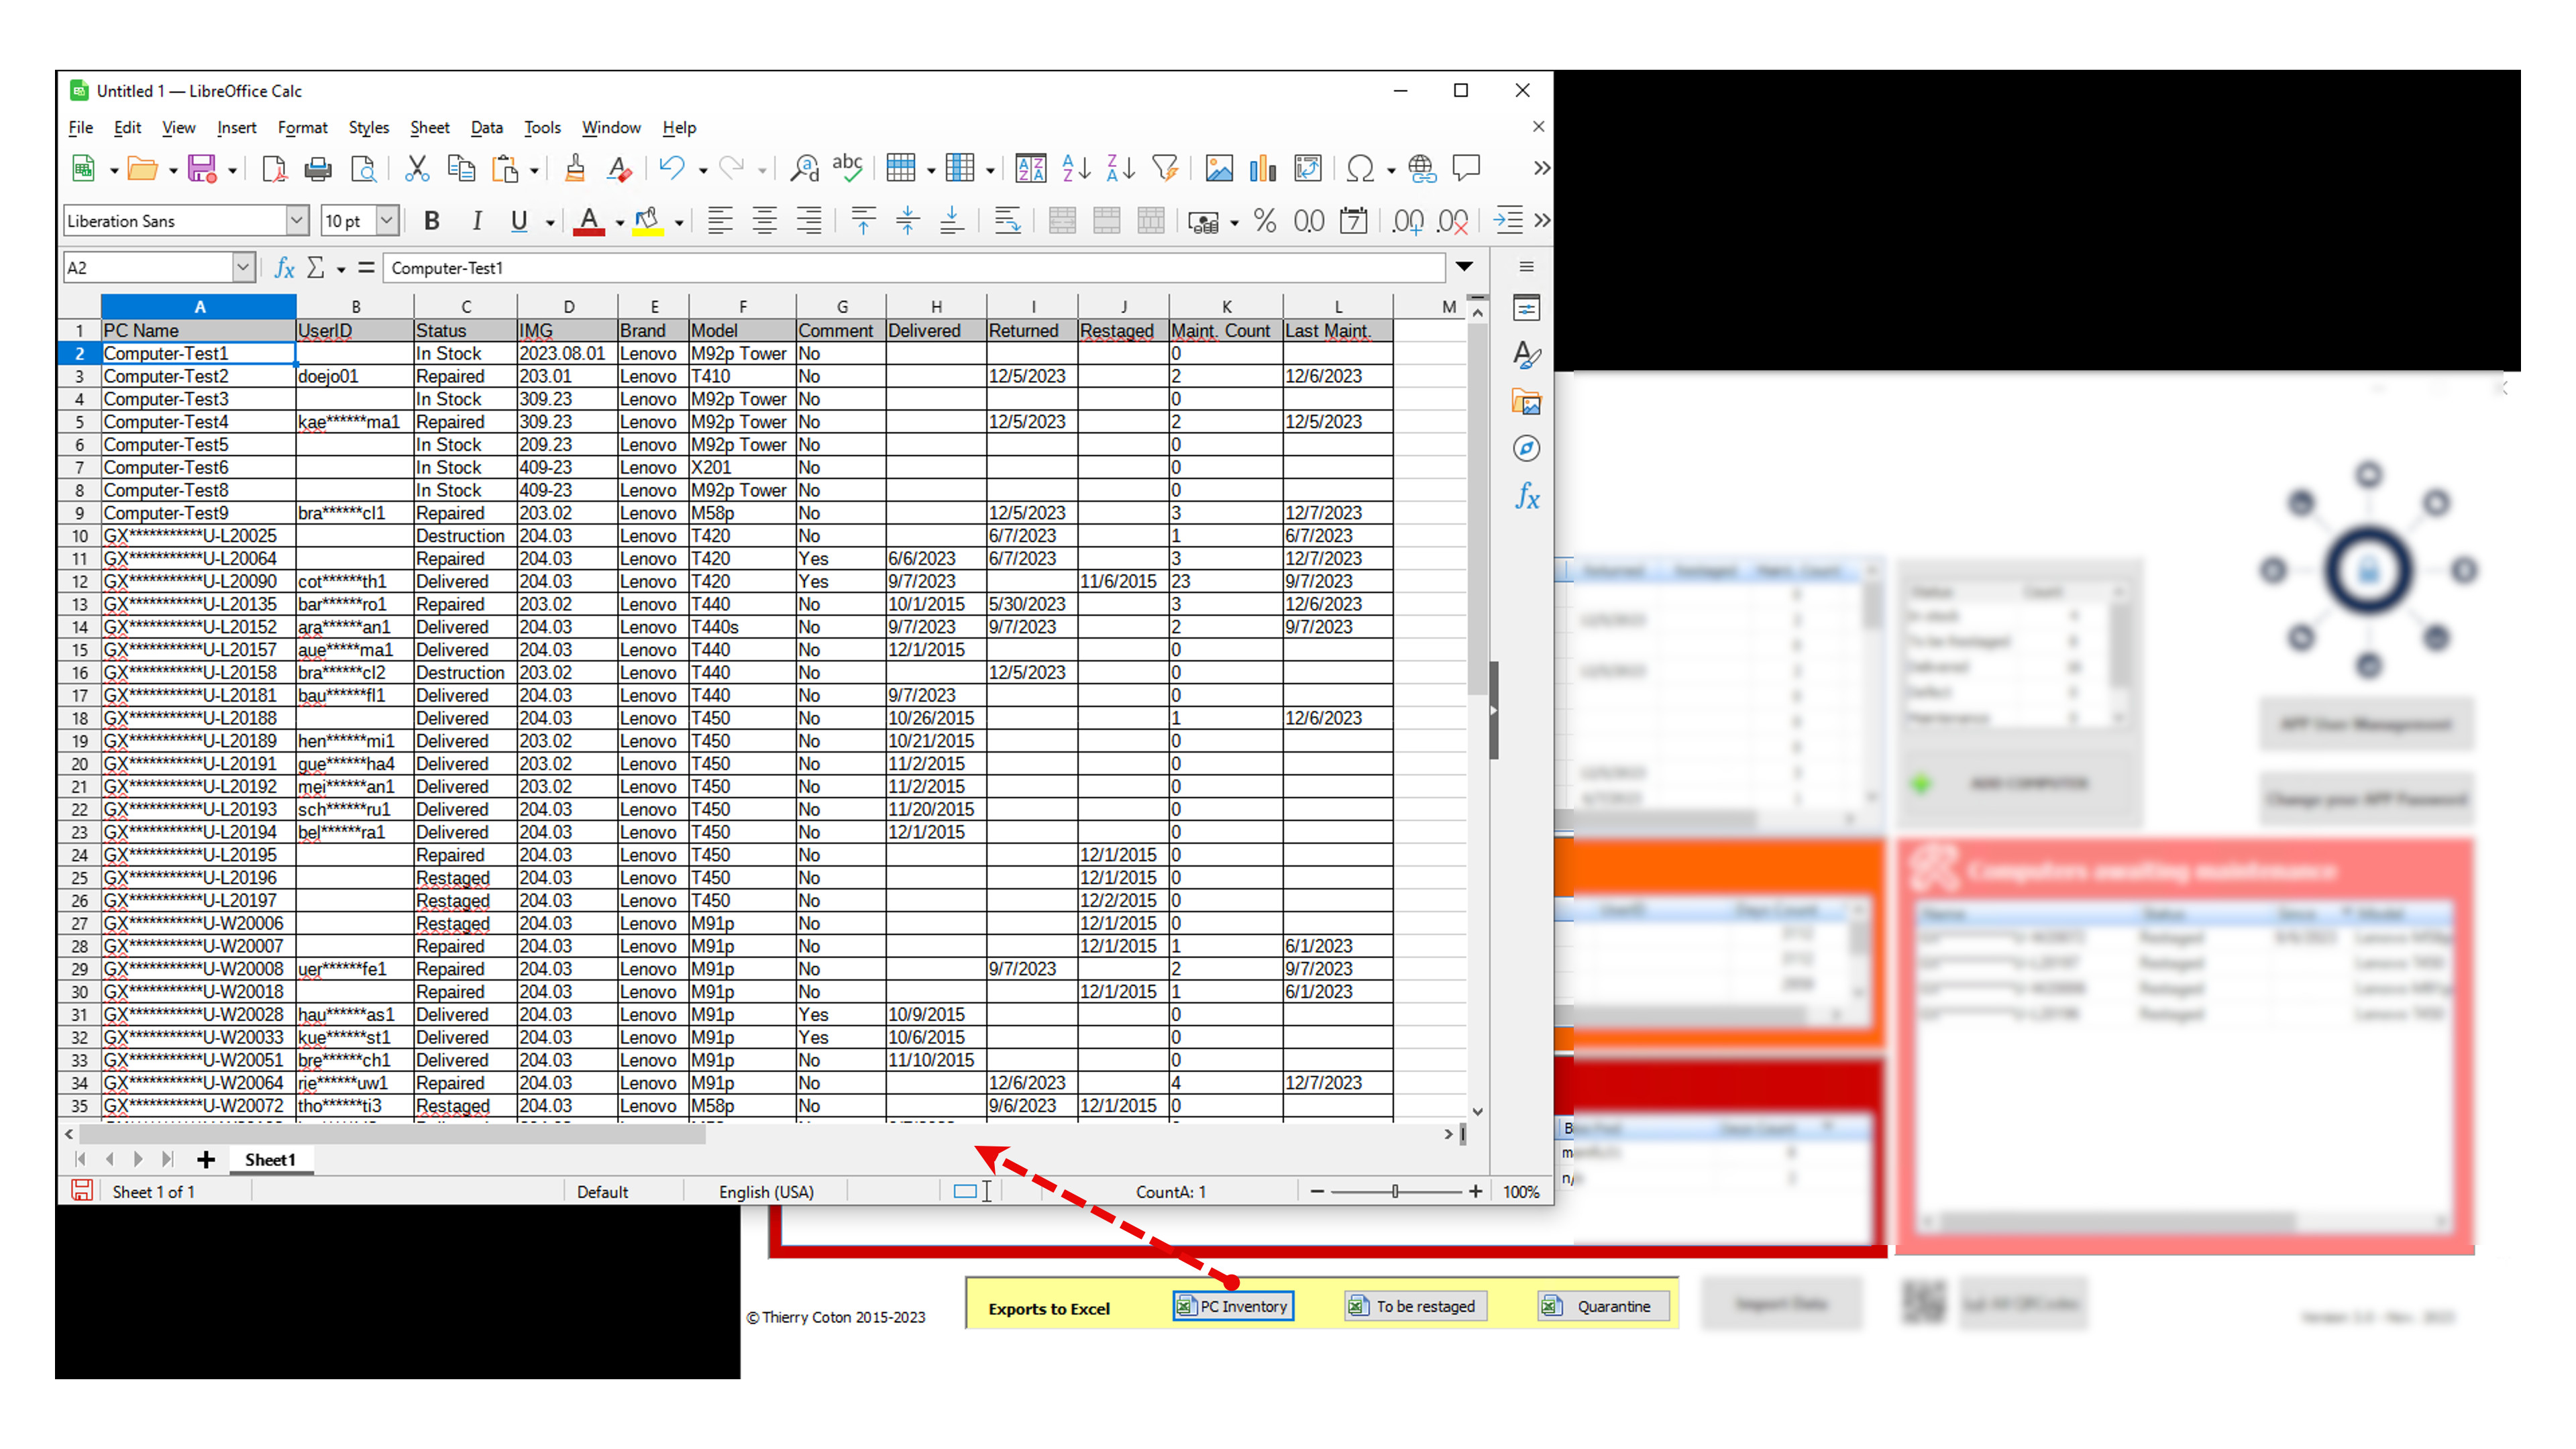This screenshot has width=2576, height=1449.
Task: Toggle Bold formatting
Action: [432, 221]
